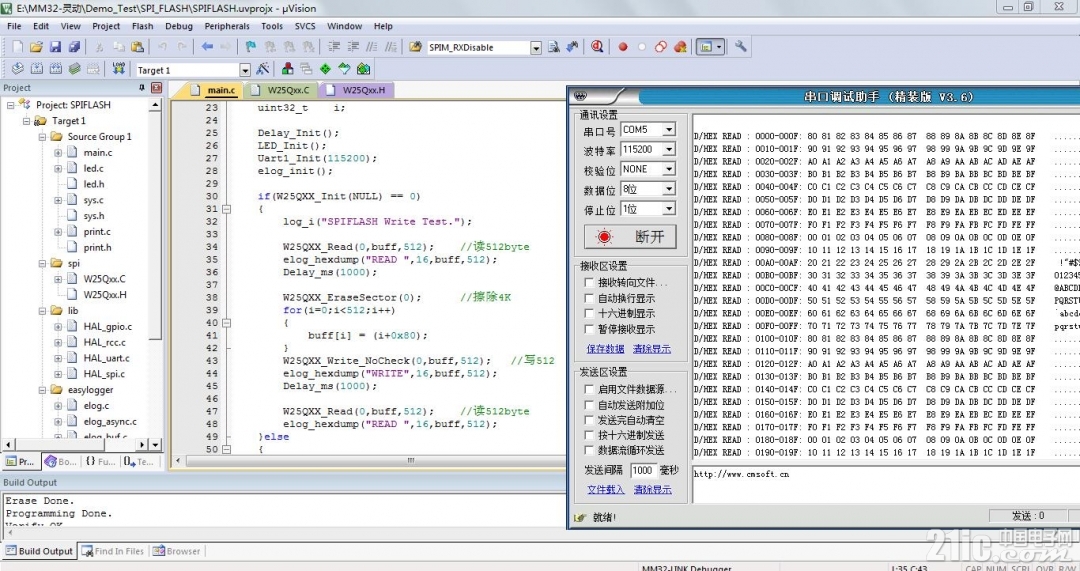Image resolution: width=1080 pixels, height=571 pixels.
Task: Translate current file toolbar icon
Action: (x=18, y=69)
